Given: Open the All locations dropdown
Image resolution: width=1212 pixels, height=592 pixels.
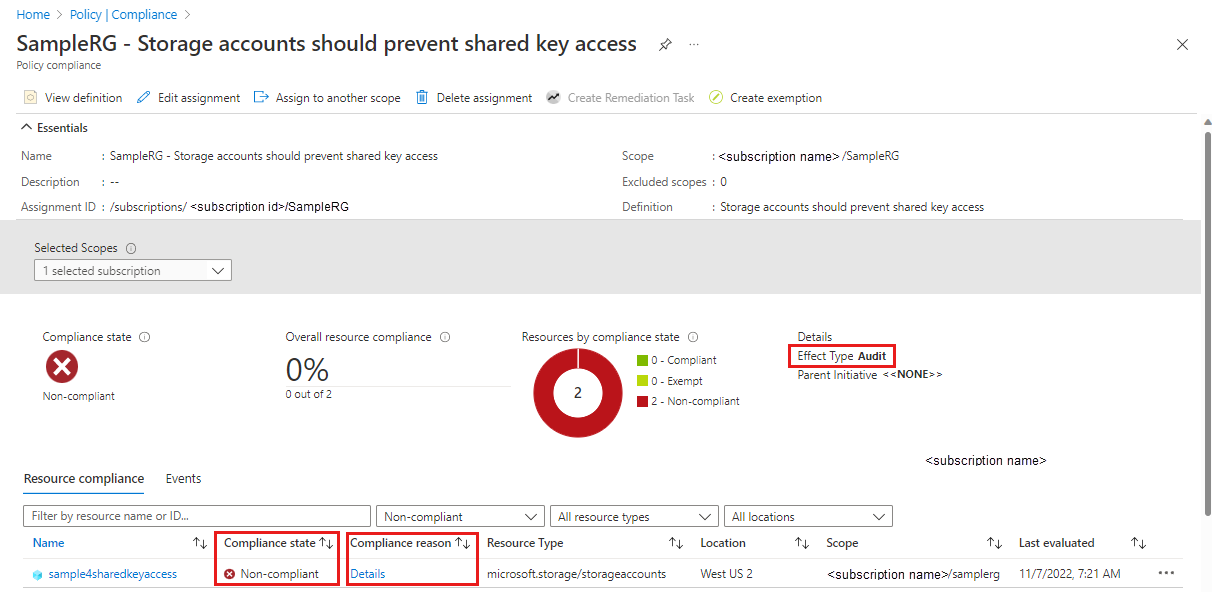Looking at the screenshot, I should 808,517.
